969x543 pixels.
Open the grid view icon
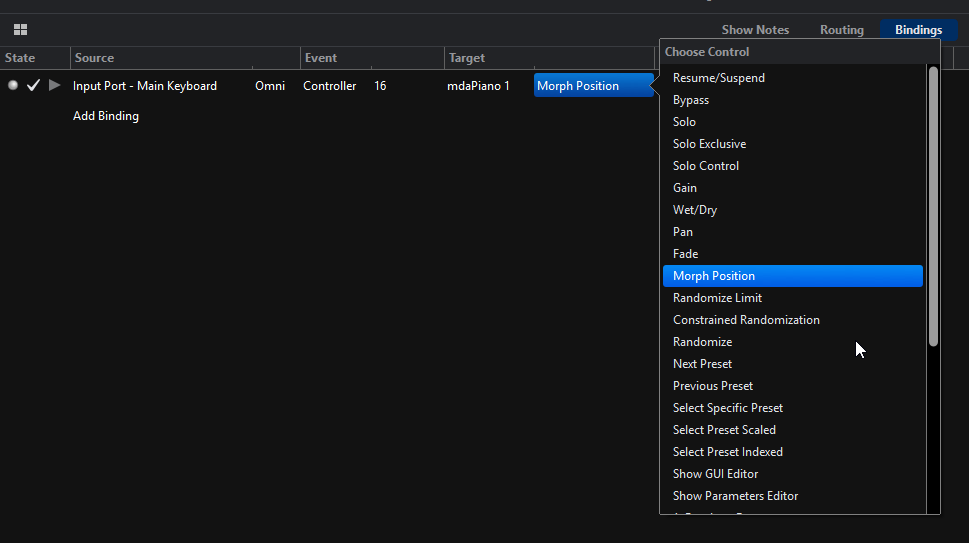[20, 30]
